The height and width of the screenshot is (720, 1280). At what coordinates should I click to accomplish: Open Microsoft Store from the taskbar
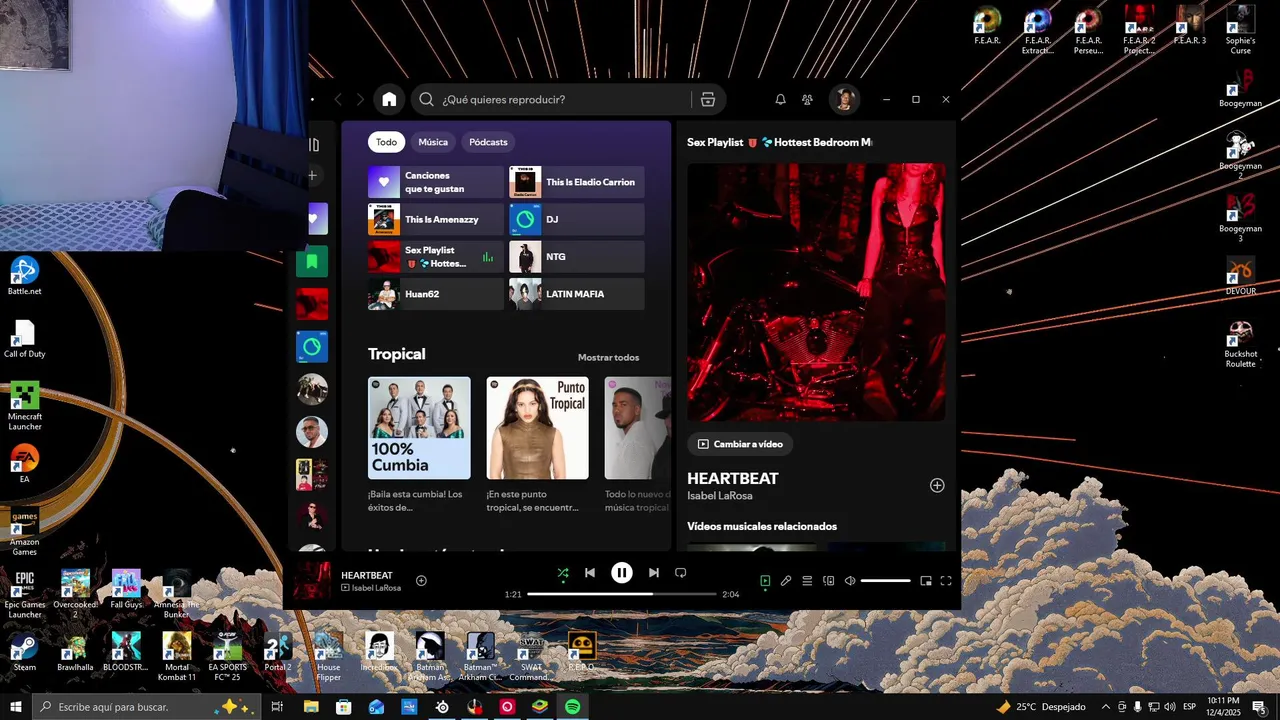pyautogui.click(x=344, y=707)
